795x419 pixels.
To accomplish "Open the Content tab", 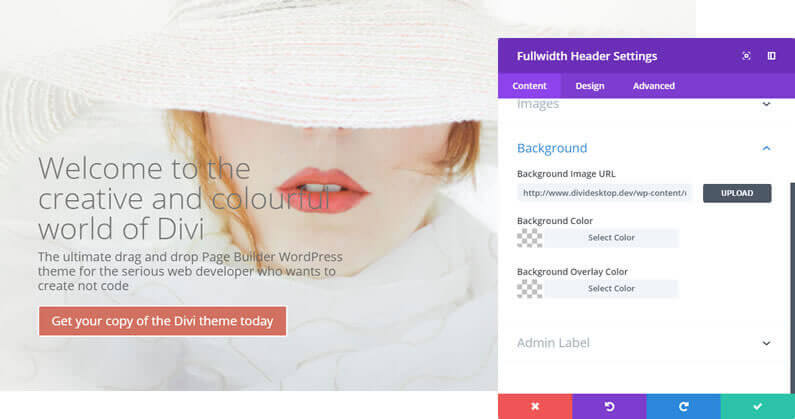I will click(529, 86).
